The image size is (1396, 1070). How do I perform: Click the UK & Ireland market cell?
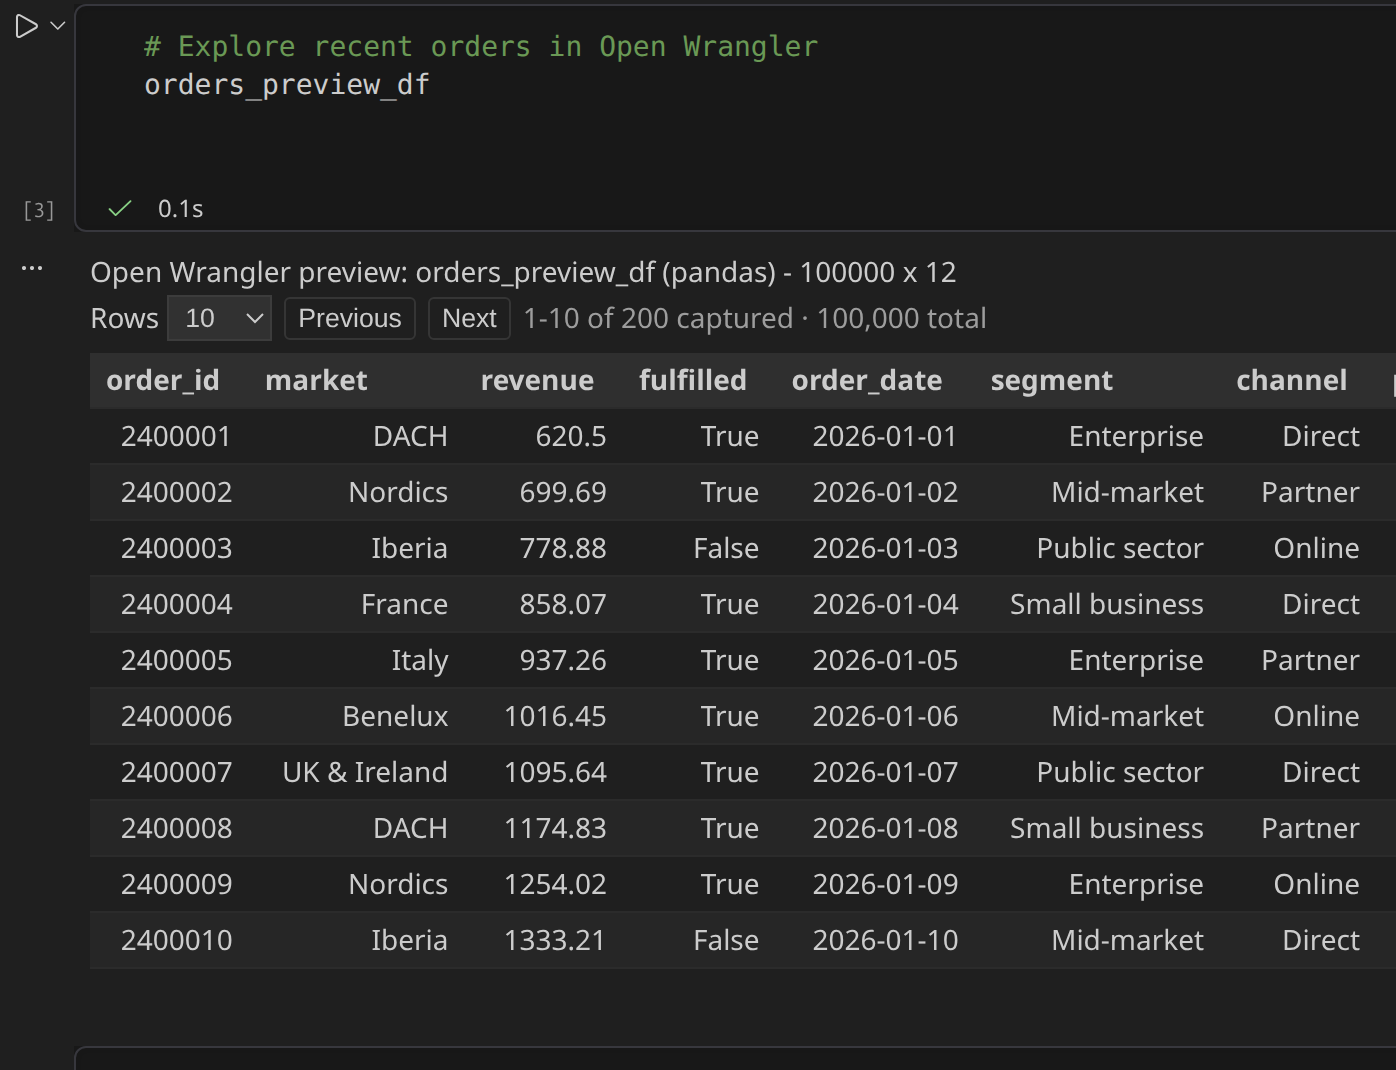click(x=365, y=772)
